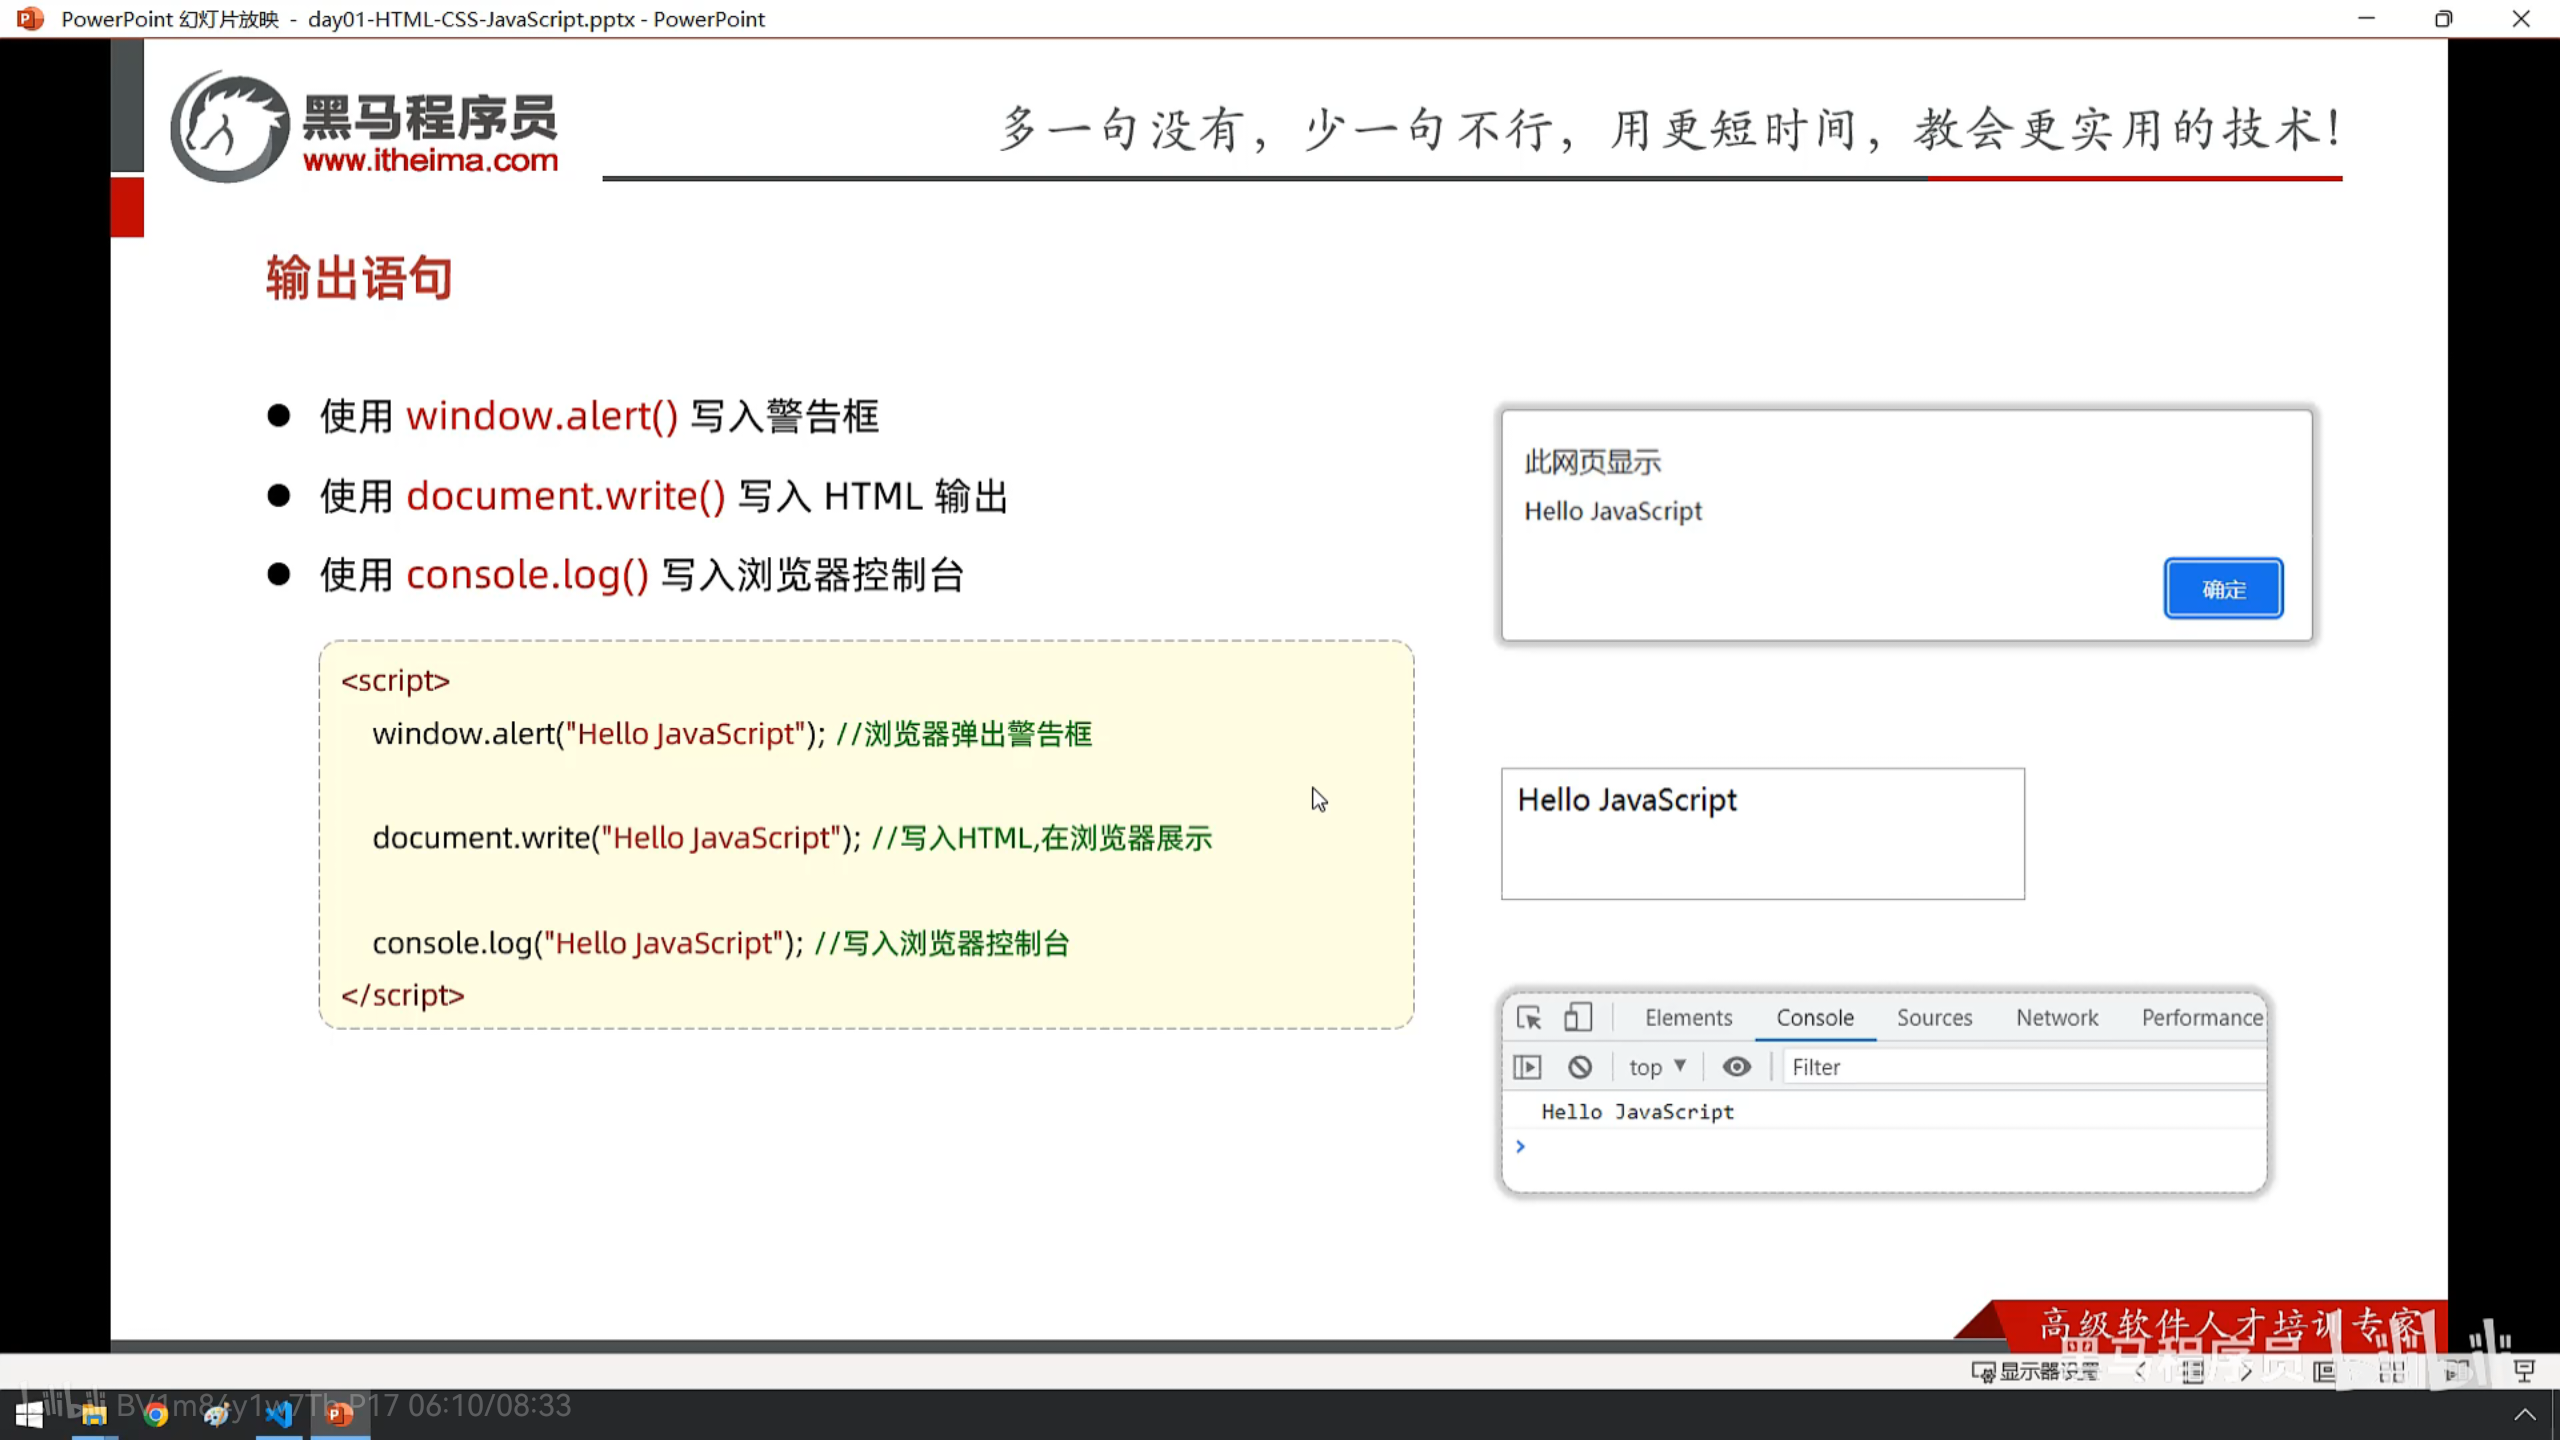Click the //写入HTML,在浏览器展示 comment
The height and width of the screenshot is (1440, 2560).
click(x=1042, y=838)
